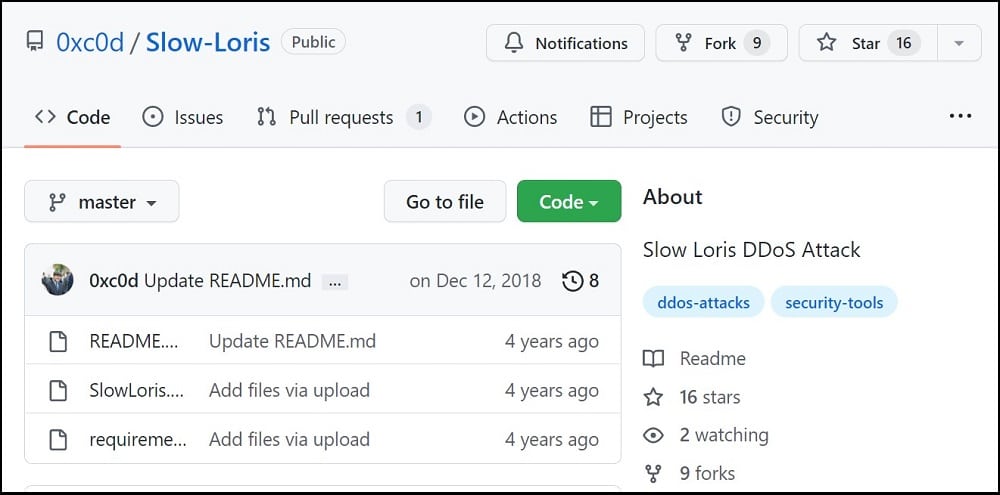Click the file icon beside README

pos(59,342)
